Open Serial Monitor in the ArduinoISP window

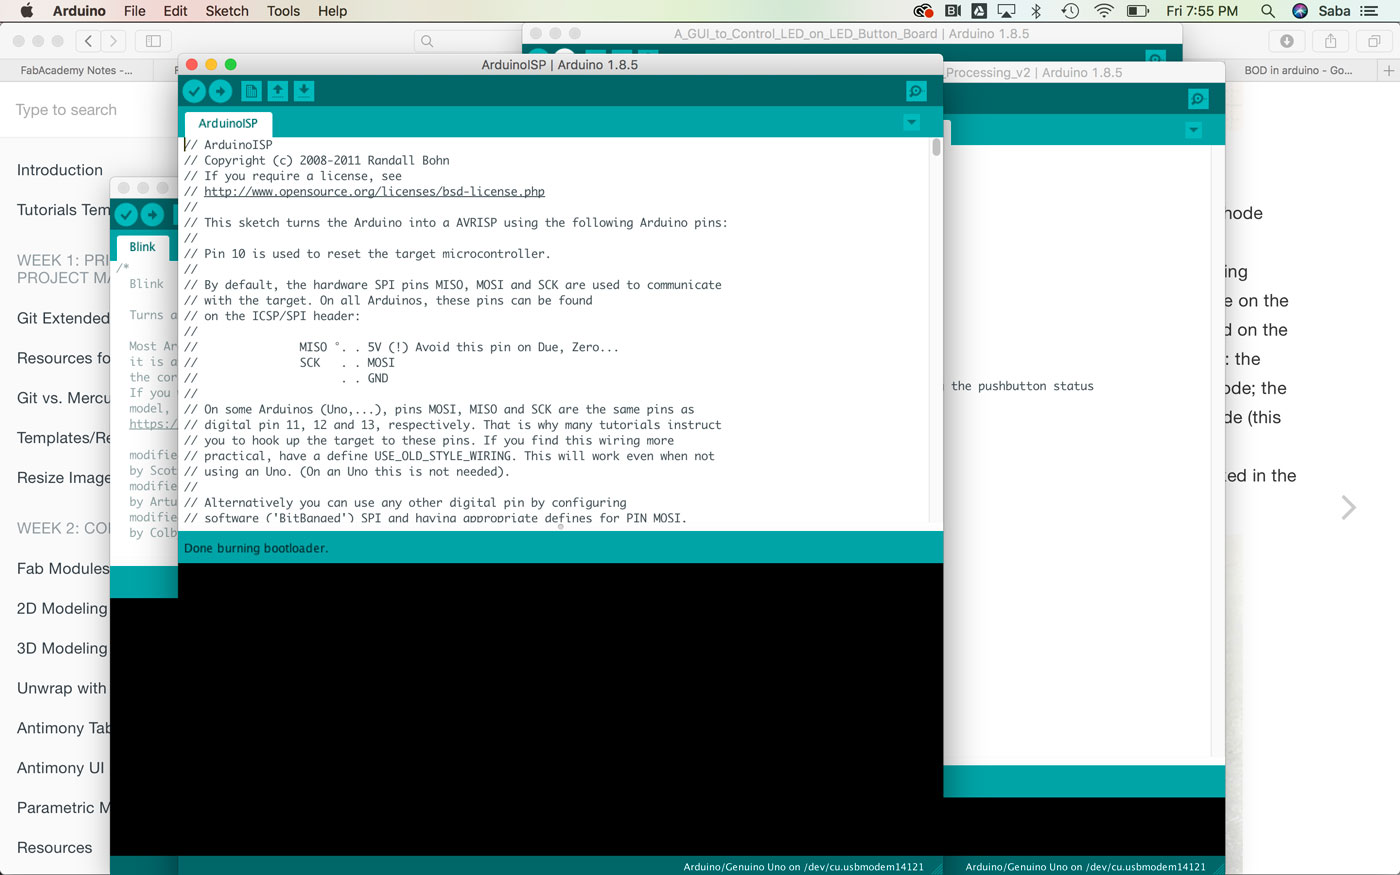[x=916, y=91]
